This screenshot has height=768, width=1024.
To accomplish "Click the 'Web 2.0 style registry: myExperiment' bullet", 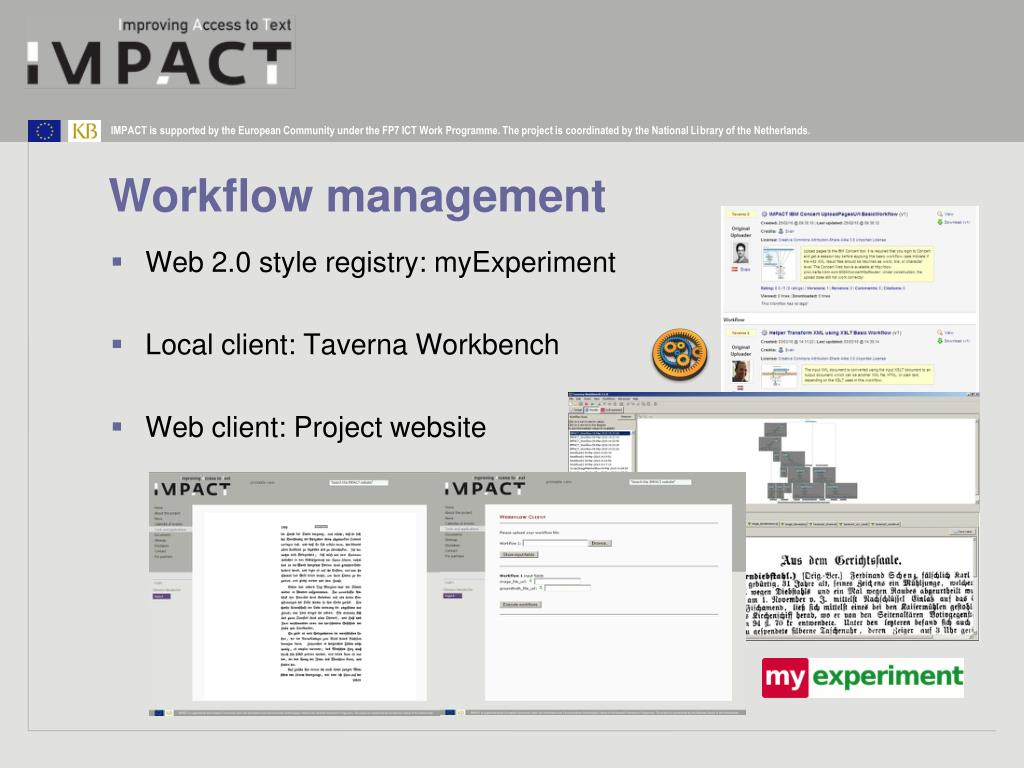I will [380, 263].
